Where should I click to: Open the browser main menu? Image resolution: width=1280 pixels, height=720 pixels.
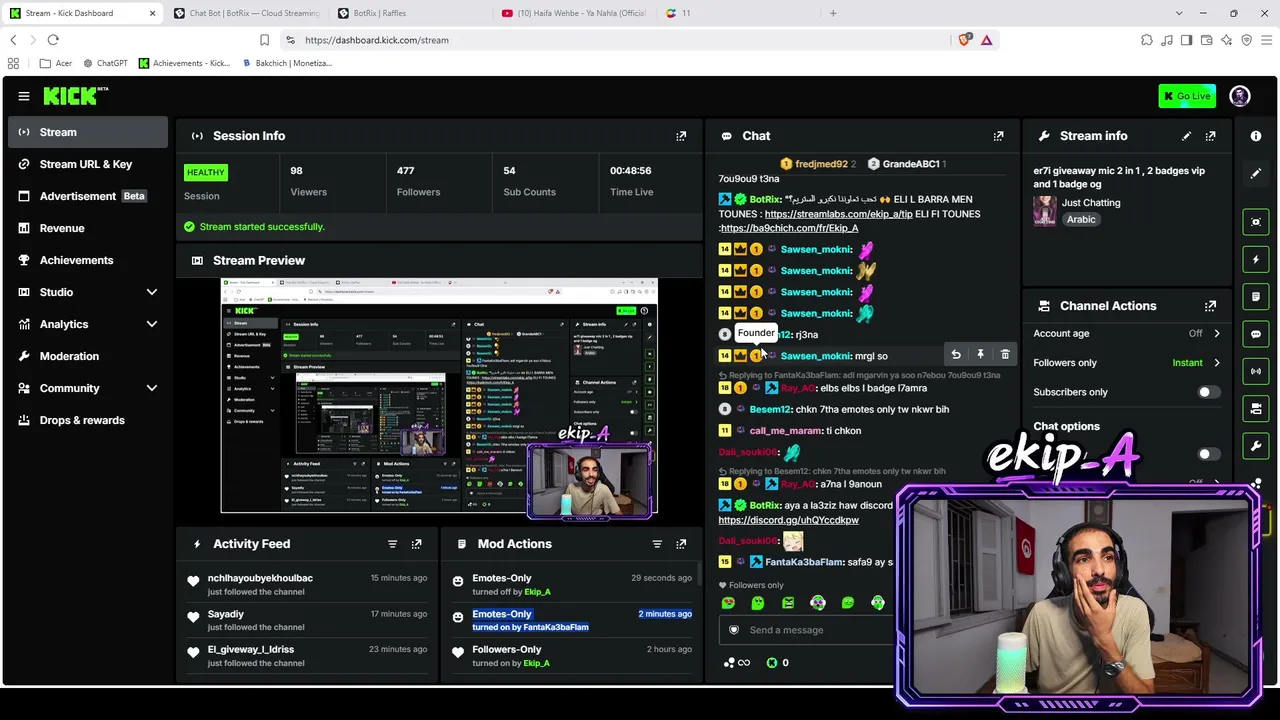1266,40
